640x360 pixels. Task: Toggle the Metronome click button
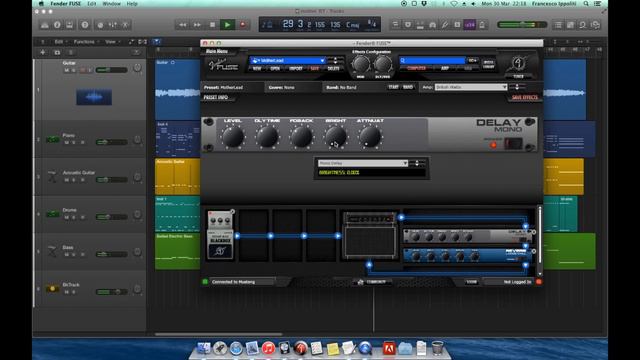482,25
